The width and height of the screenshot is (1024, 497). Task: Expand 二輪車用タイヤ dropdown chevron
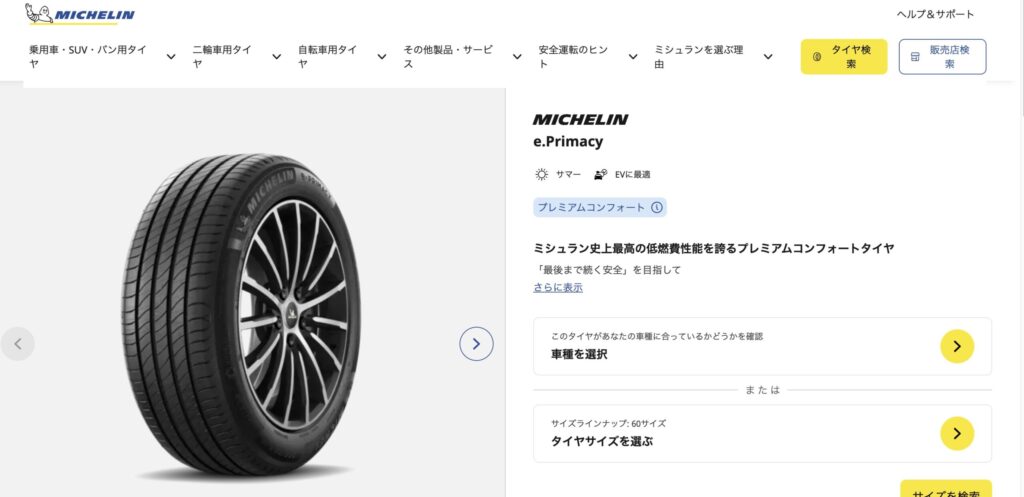point(276,57)
